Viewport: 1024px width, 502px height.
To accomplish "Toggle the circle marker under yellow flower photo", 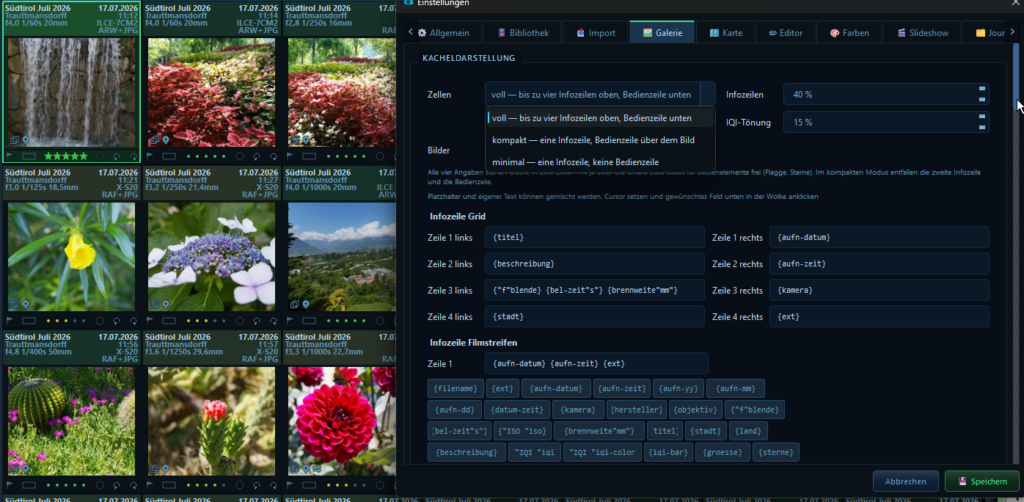I will [x=99, y=321].
